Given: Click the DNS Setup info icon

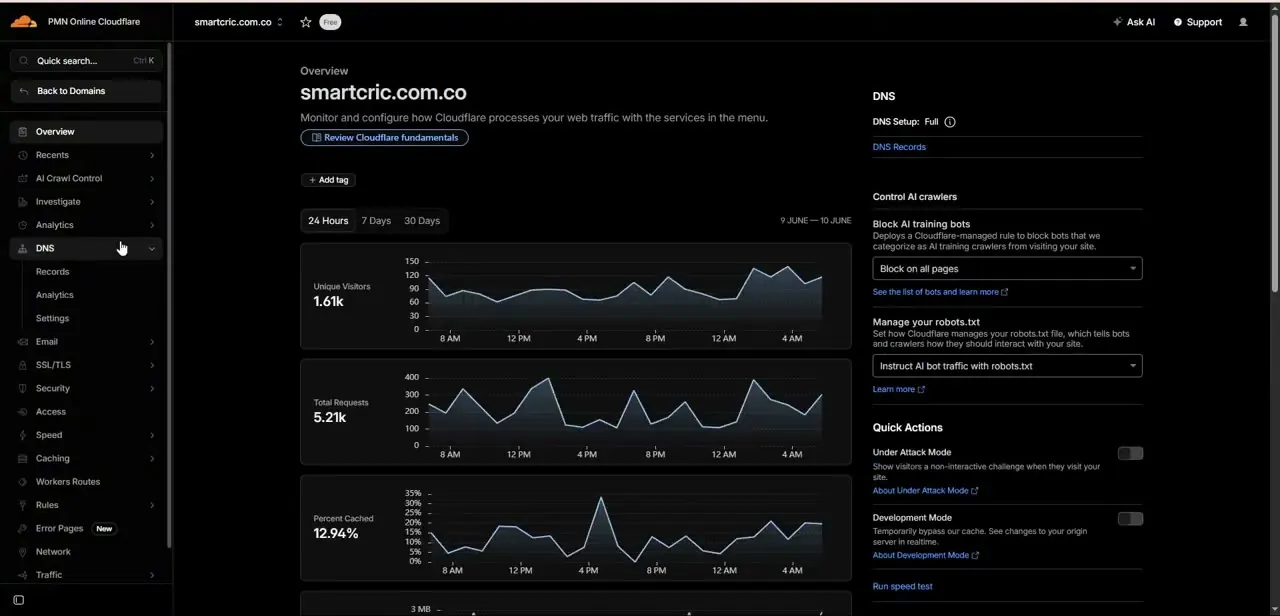Looking at the screenshot, I should coord(950,122).
